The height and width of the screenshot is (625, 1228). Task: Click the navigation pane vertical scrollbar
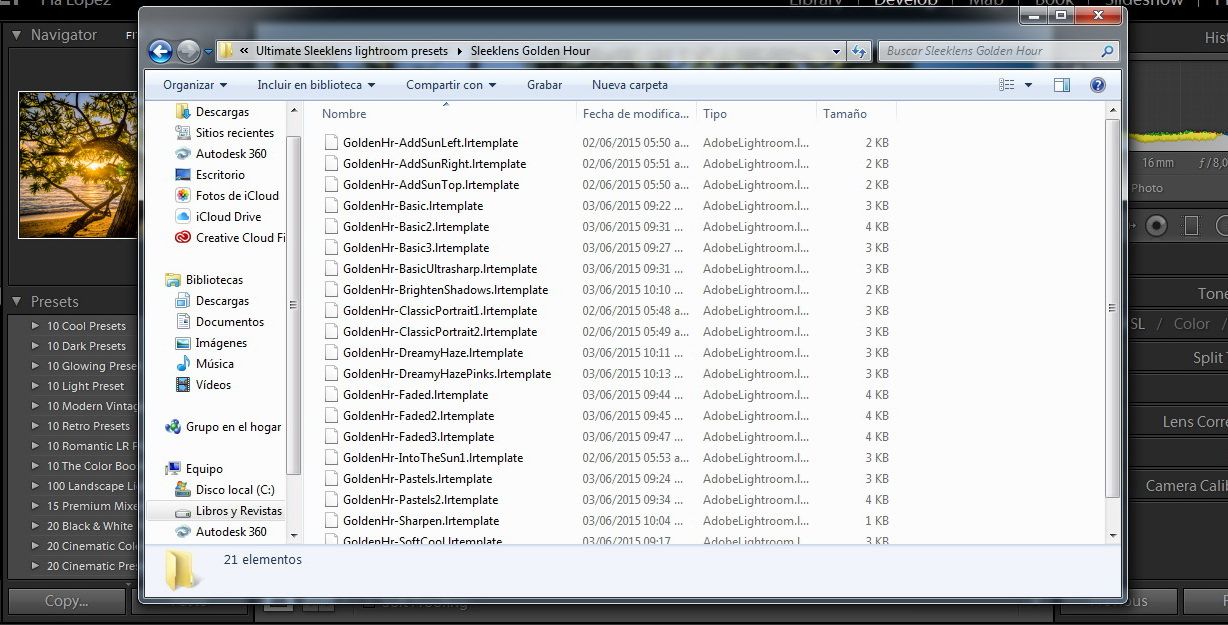point(294,306)
